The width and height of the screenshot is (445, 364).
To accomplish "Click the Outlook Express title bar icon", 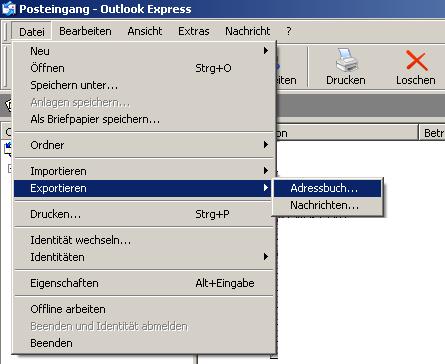I will pos(8,8).
